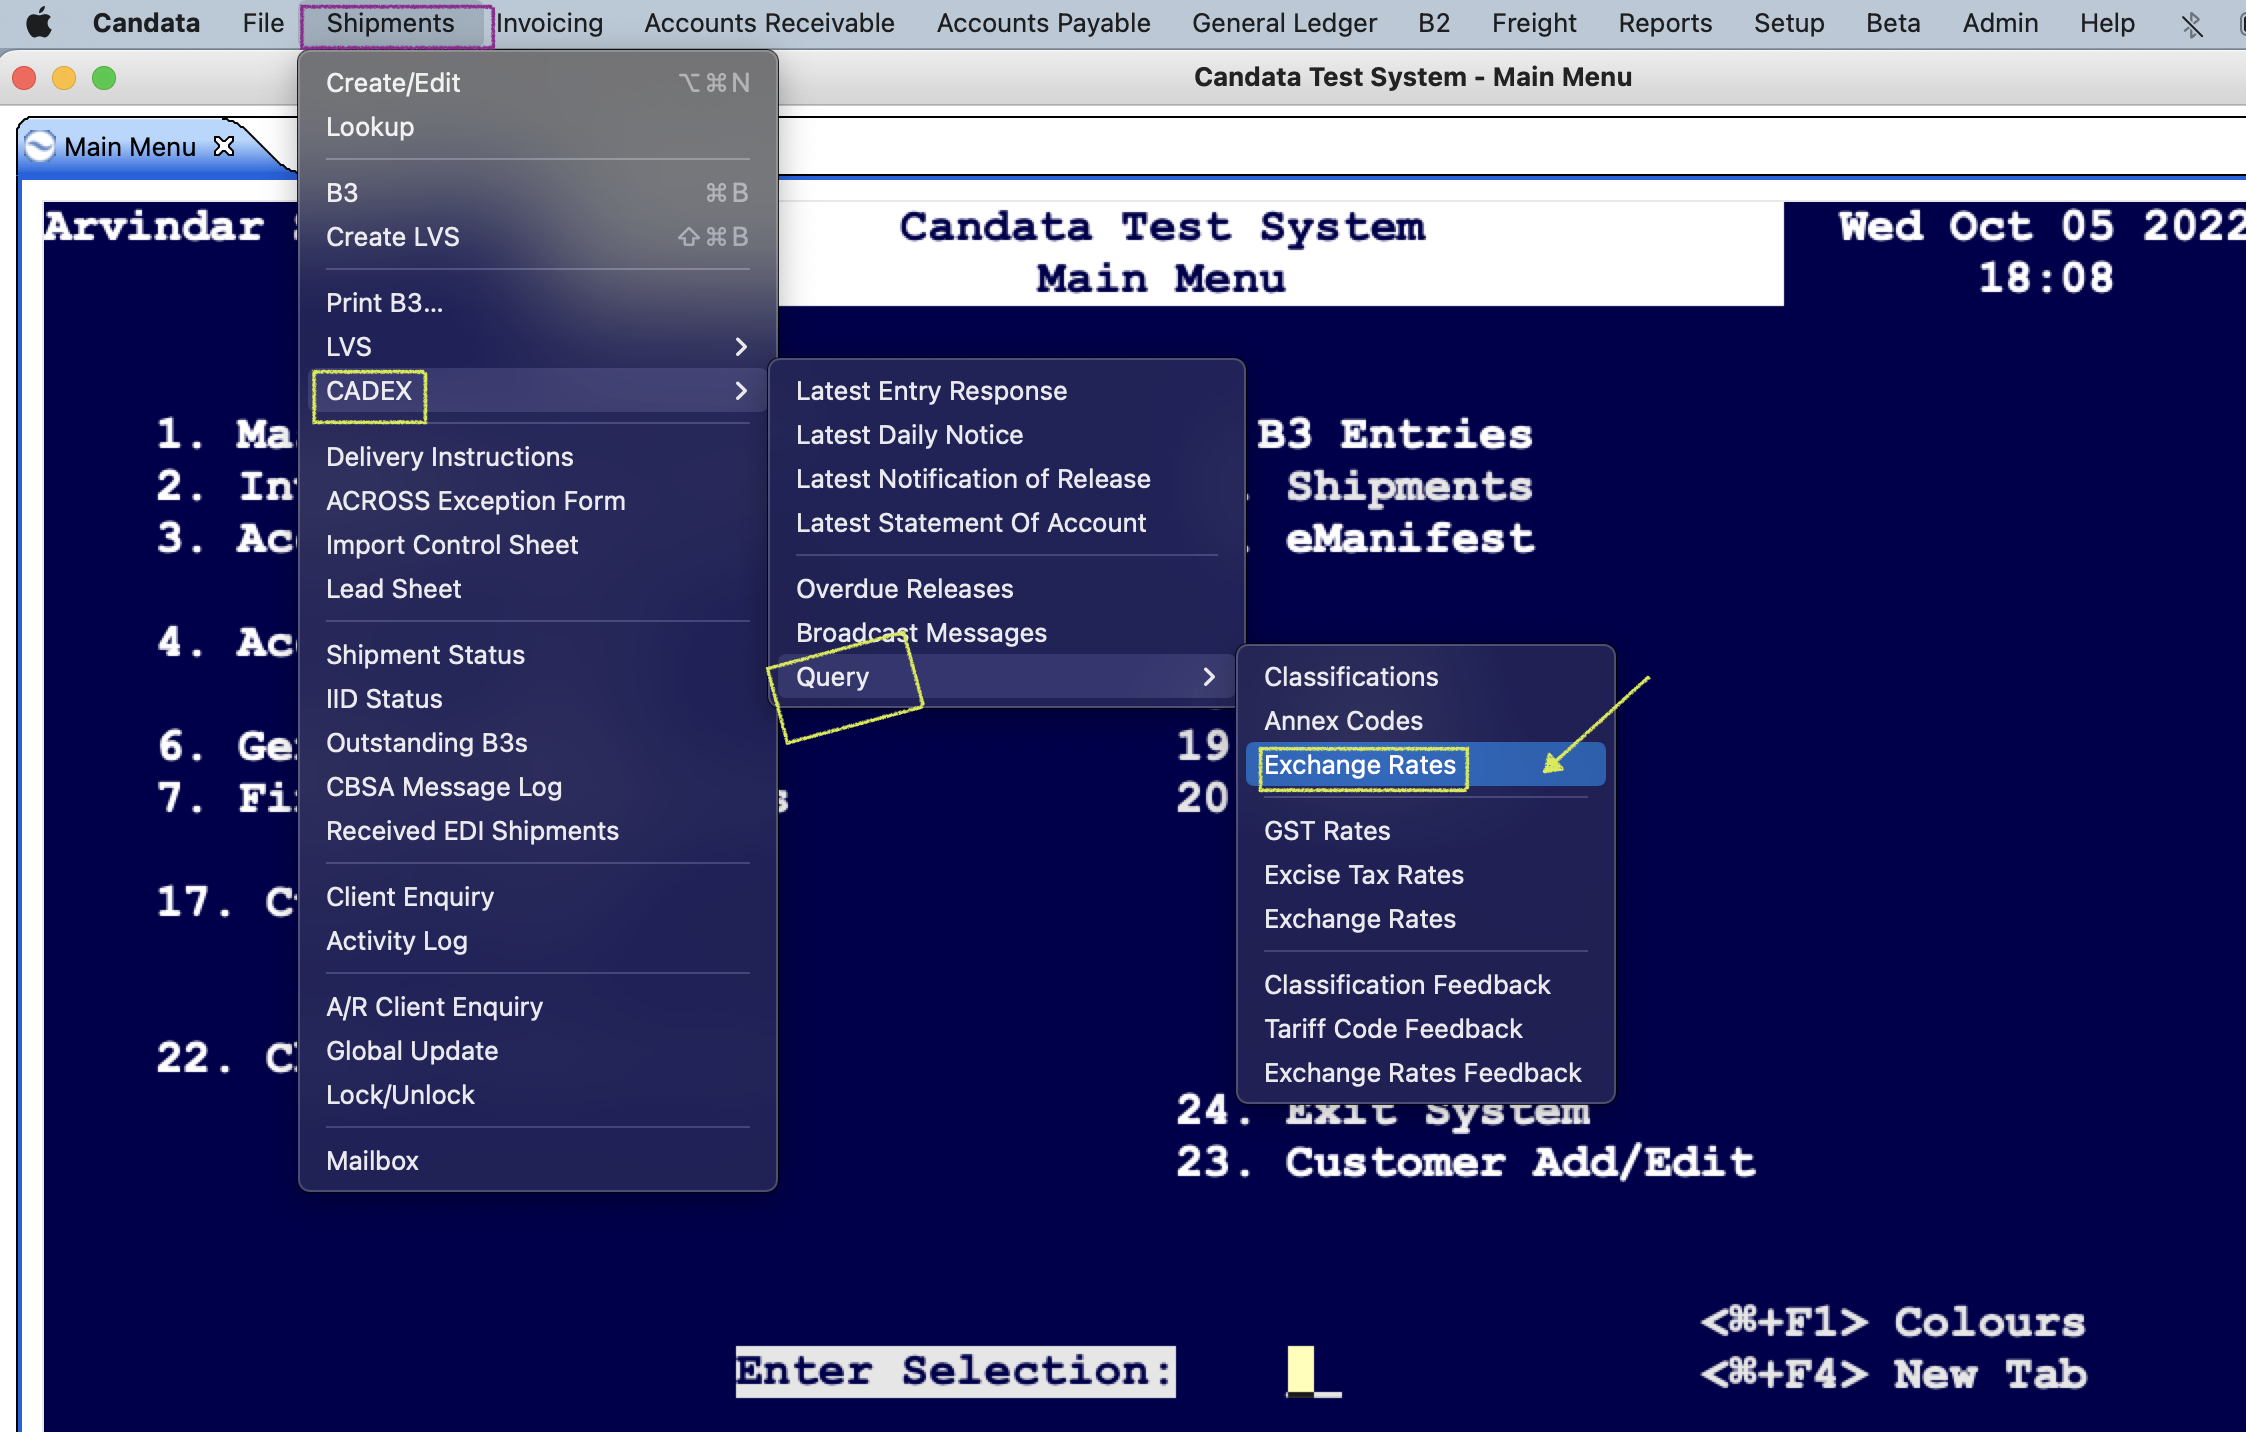Image resolution: width=2246 pixels, height=1432 pixels.
Task: Close the Main Menu tab
Action: [x=225, y=146]
